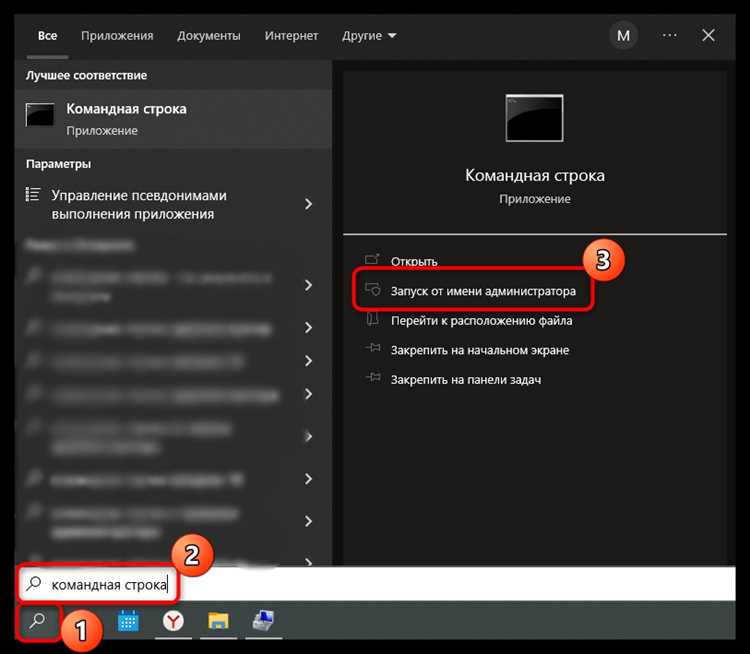Click the shield icon beside Запуск от имени администратора
750x654 pixels.
(x=373, y=289)
